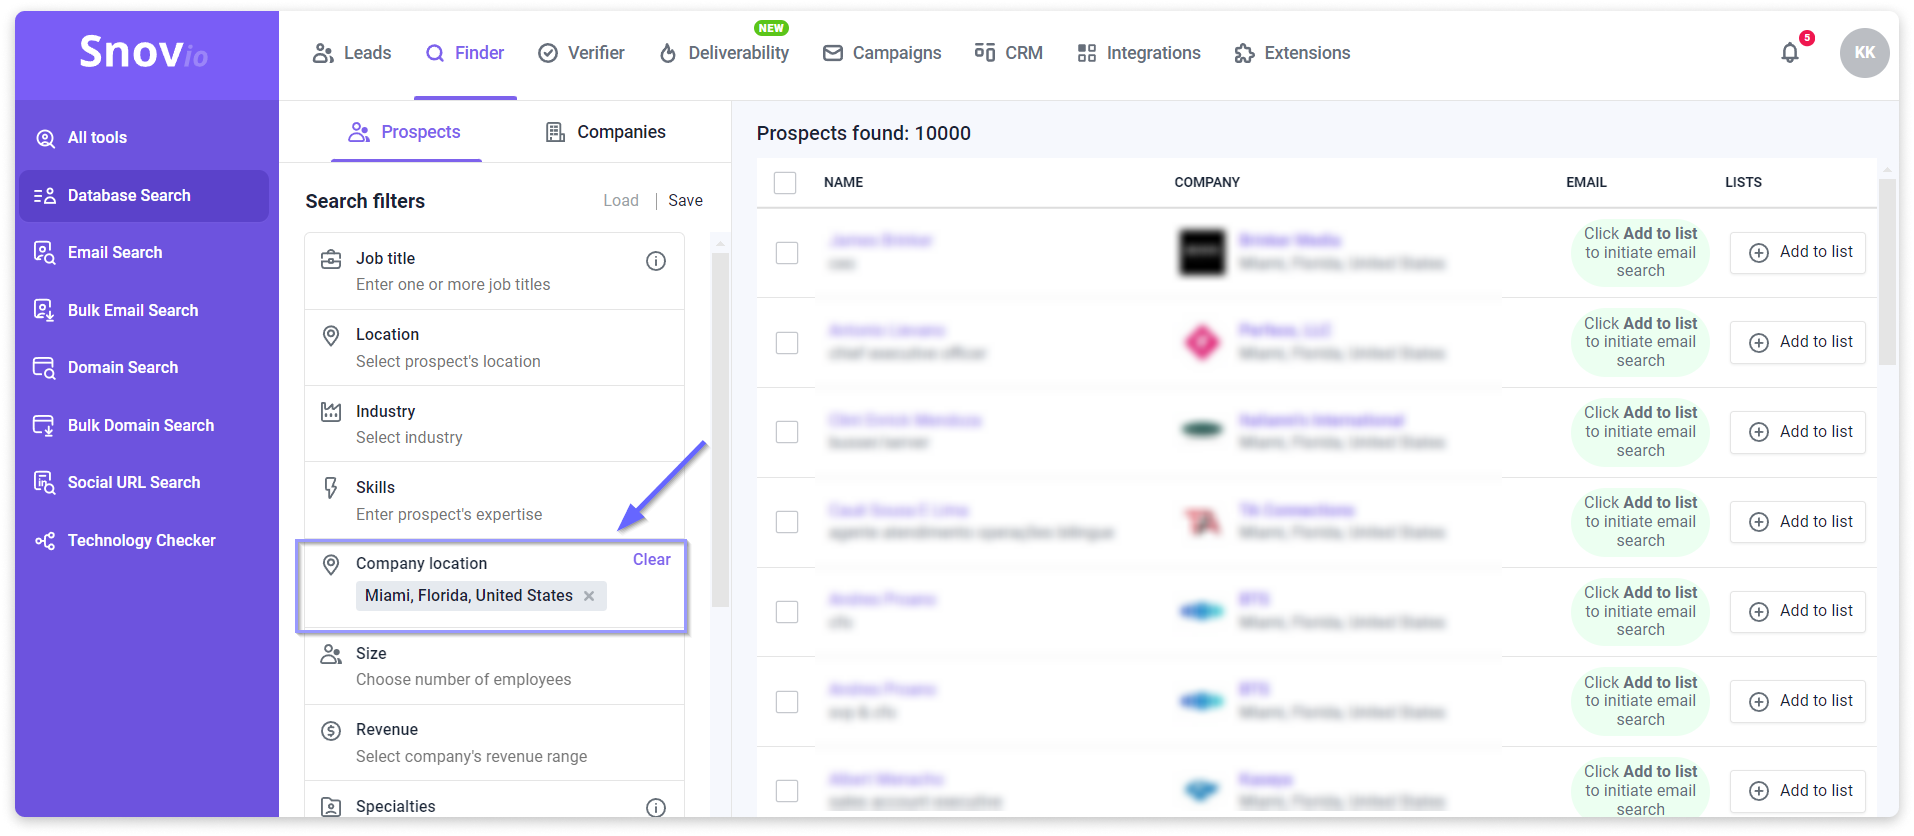Click the Snov.io logo
This screenshot has height=836, width=1914.
(144, 52)
